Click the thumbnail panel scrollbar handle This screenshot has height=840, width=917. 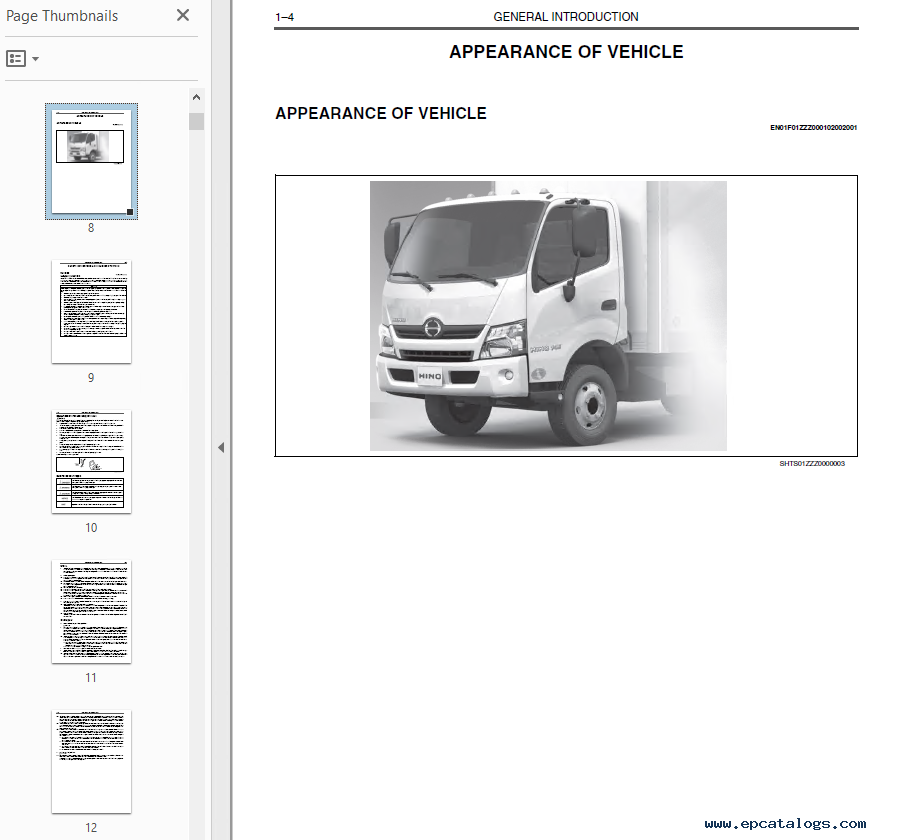196,121
